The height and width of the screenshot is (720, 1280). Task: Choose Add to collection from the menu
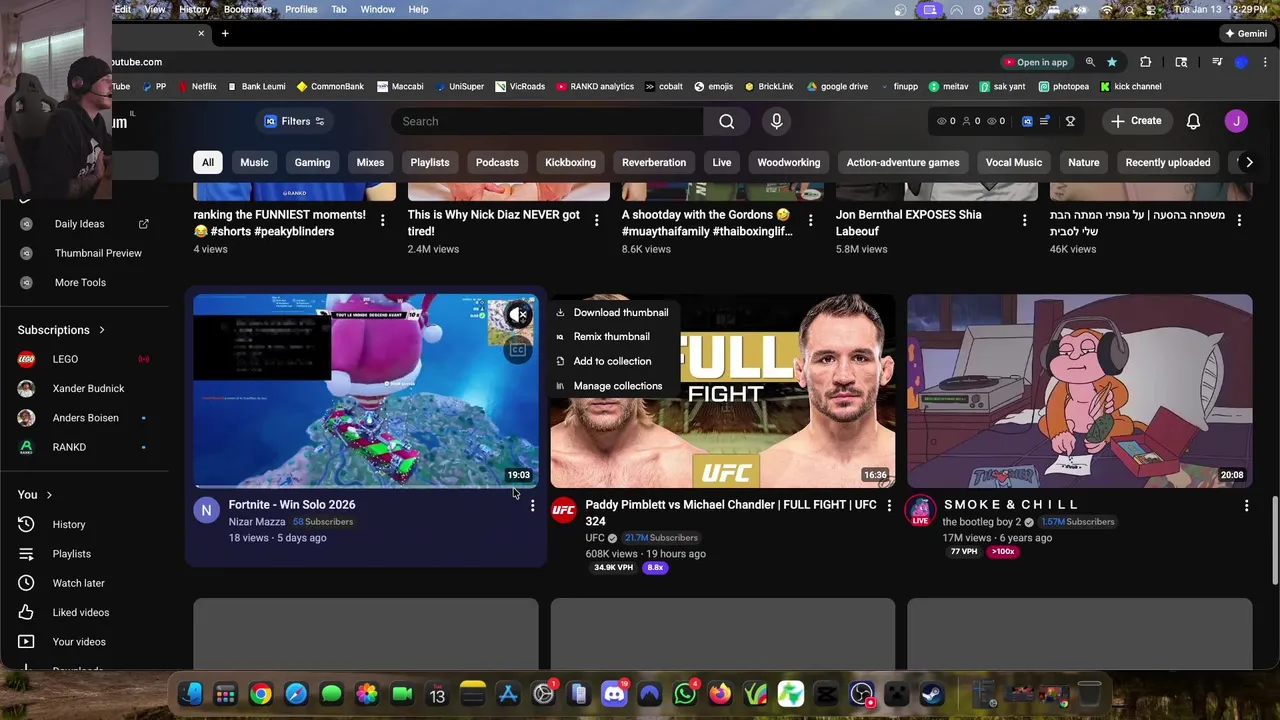click(612, 361)
